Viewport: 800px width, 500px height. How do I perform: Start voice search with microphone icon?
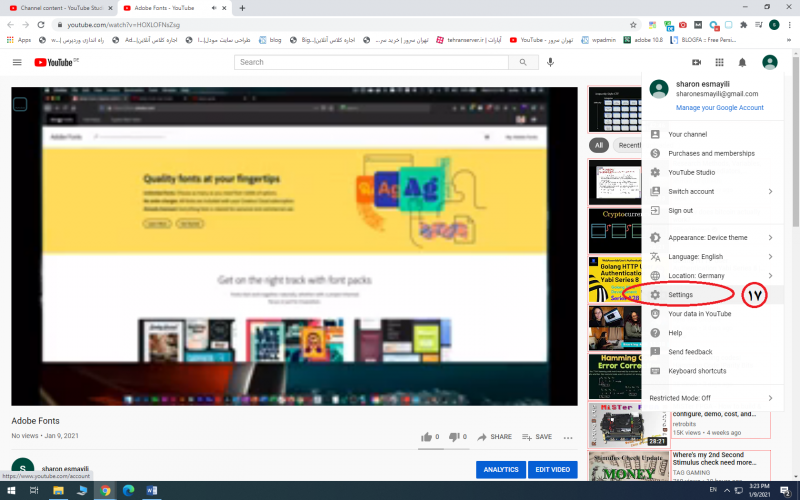(550, 62)
